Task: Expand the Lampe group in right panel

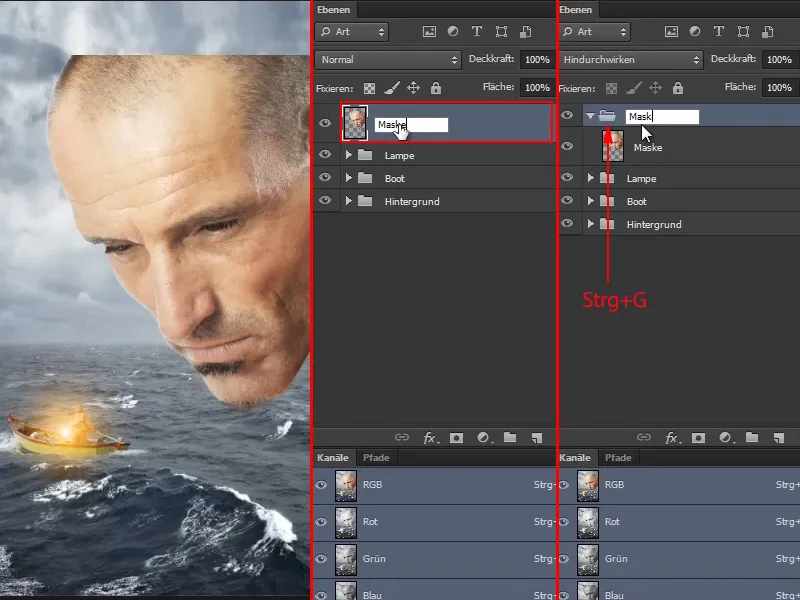Action: click(x=591, y=178)
